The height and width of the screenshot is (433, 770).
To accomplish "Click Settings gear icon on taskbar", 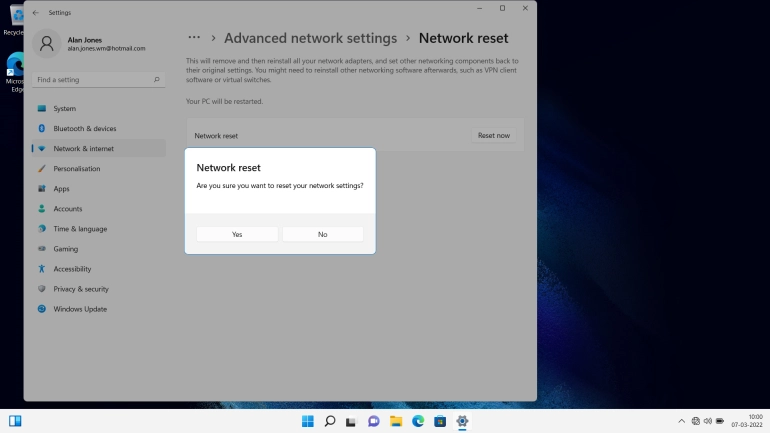I will [462, 421].
